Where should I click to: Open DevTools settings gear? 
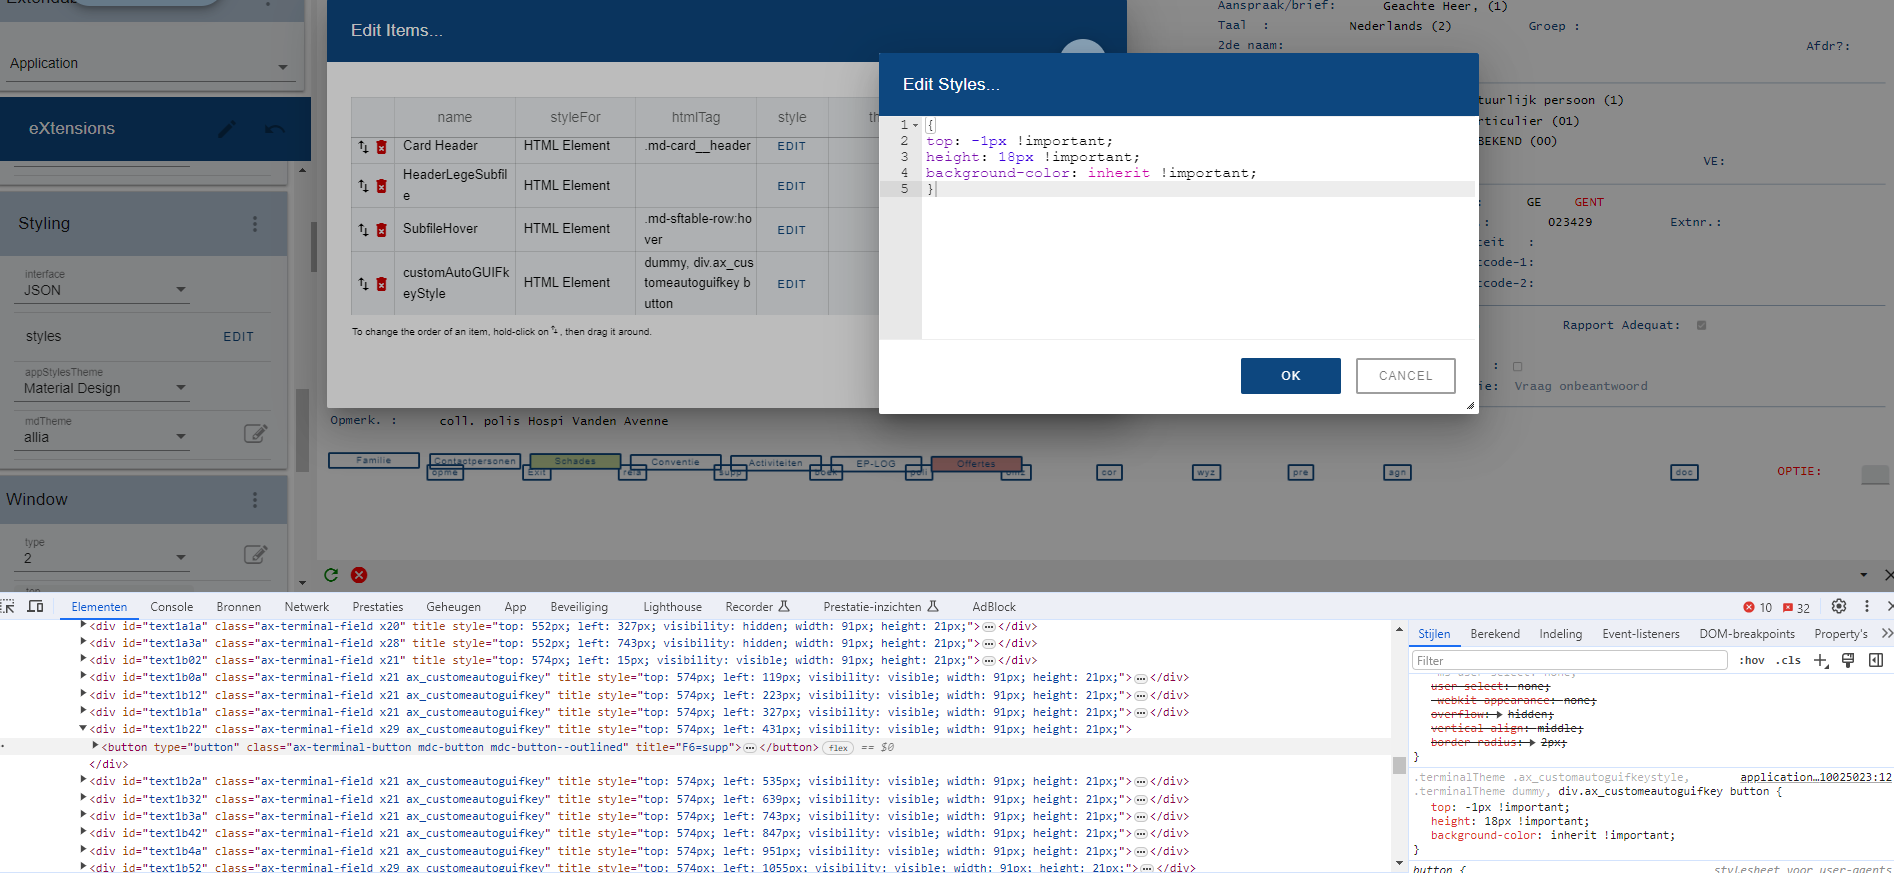(x=1838, y=606)
